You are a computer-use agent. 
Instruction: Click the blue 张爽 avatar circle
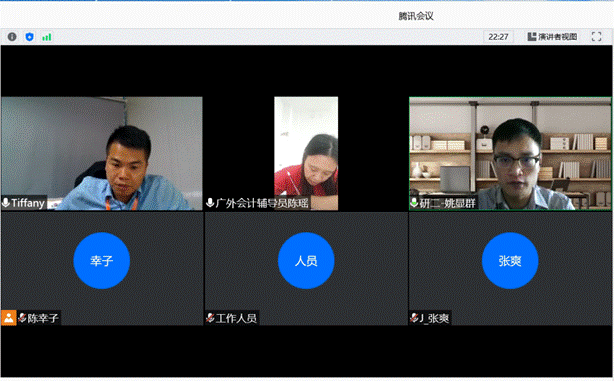pos(510,261)
